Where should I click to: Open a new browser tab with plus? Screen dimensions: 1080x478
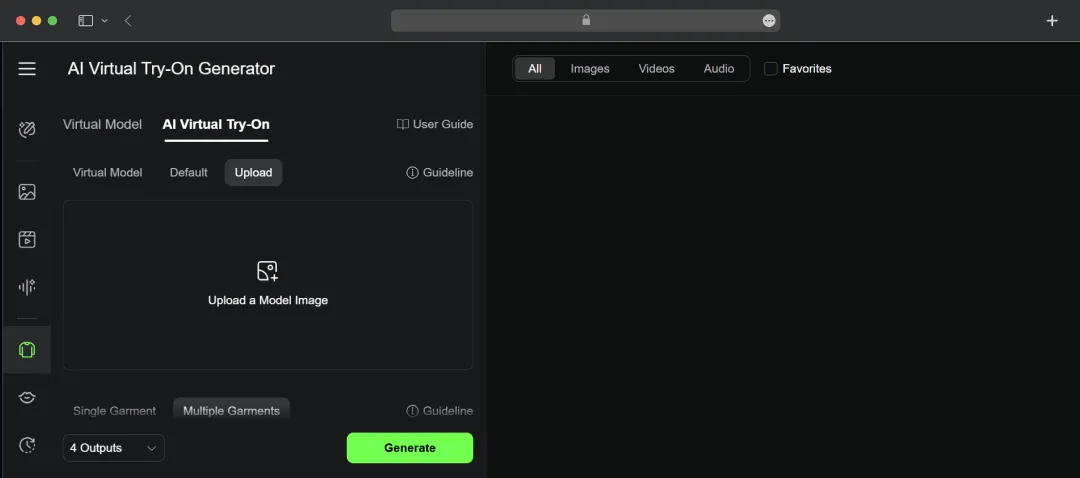[1052, 21]
